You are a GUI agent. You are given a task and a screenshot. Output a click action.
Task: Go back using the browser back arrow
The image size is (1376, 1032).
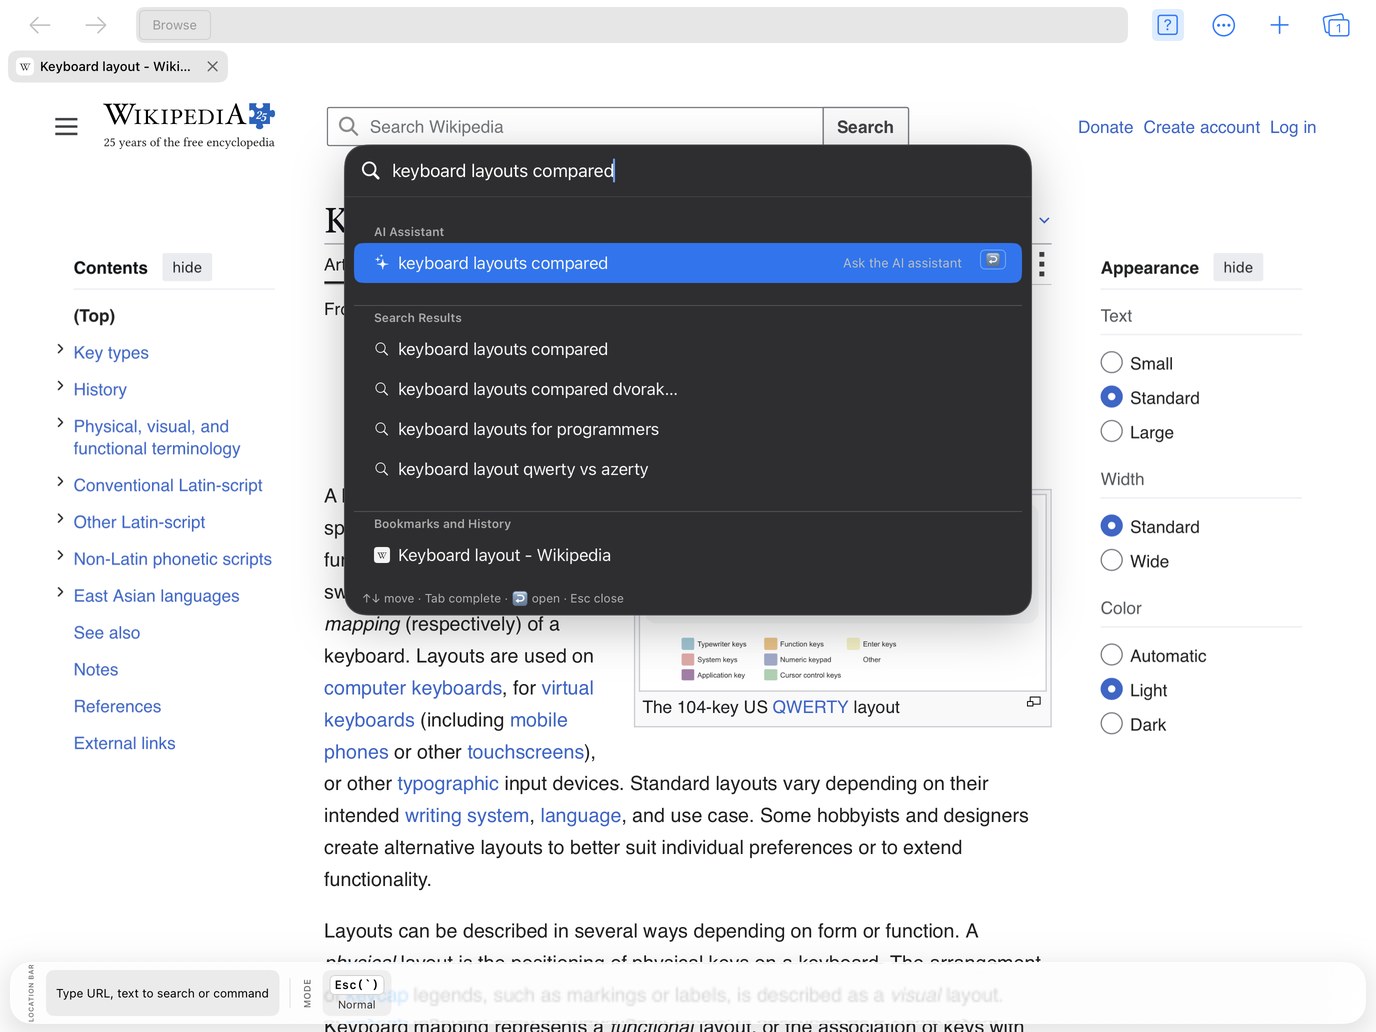tap(40, 25)
